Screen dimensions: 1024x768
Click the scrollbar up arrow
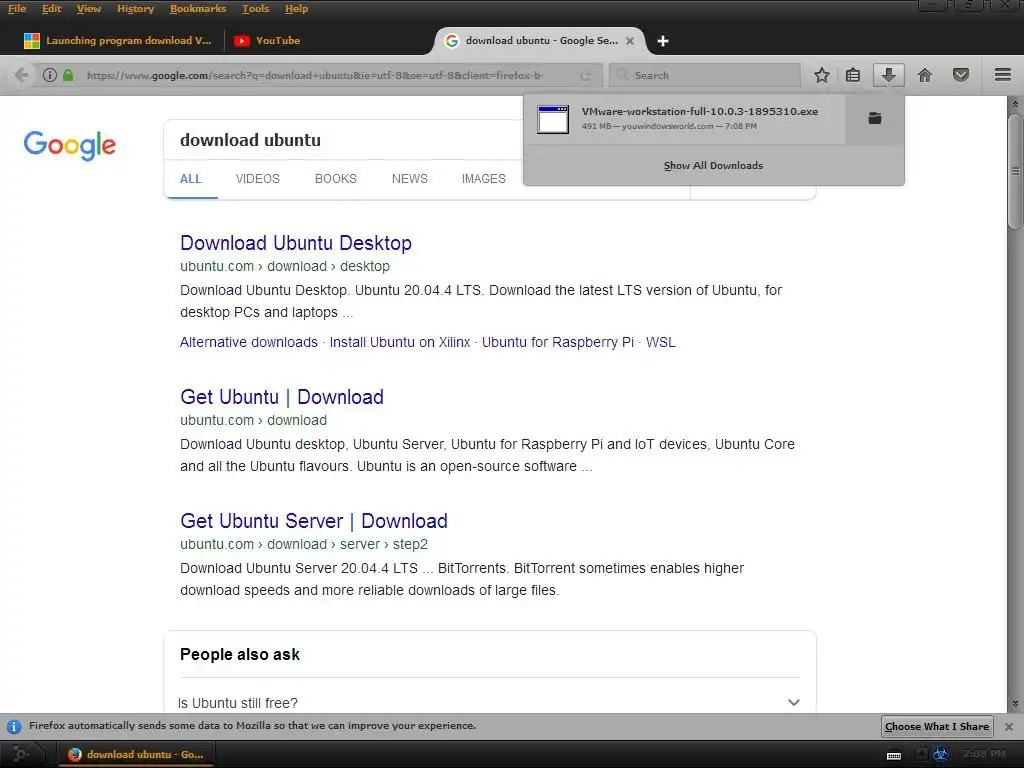click(1015, 104)
